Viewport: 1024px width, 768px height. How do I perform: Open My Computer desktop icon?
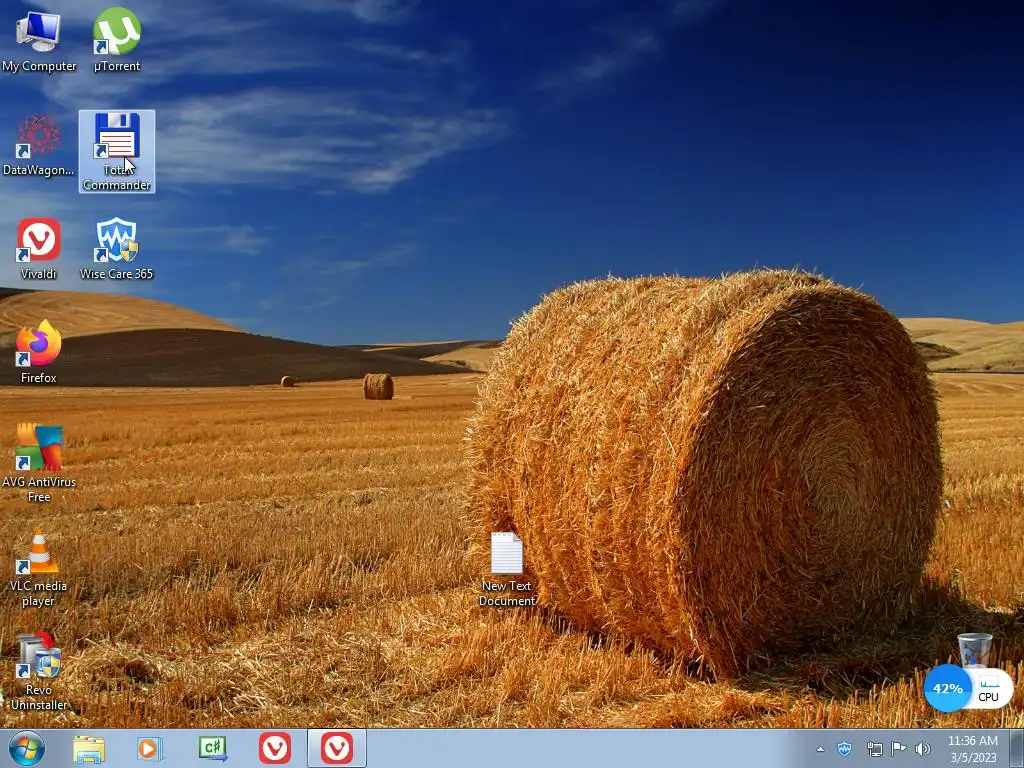tap(39, 40)
